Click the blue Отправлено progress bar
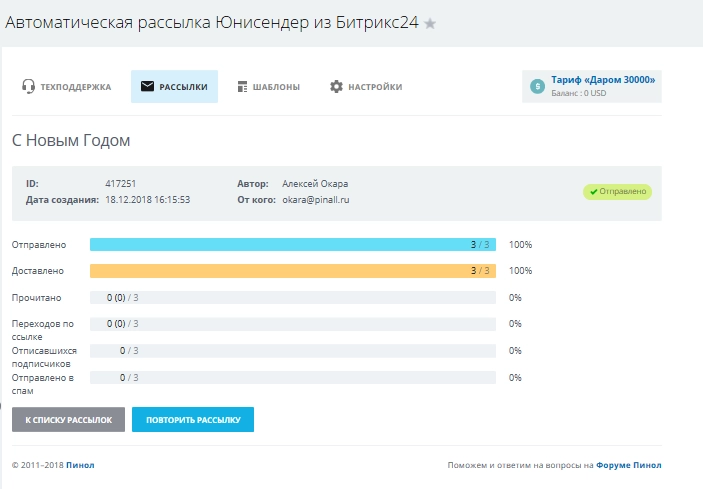 [280, 244]
